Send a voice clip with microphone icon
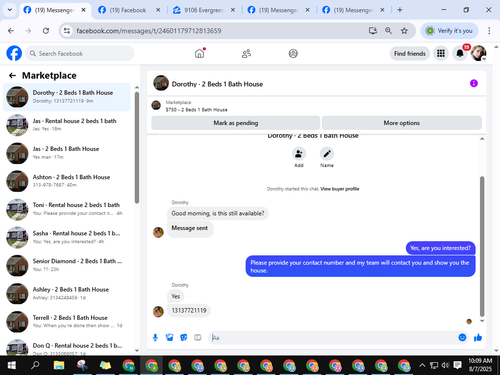 coord(155,338)
